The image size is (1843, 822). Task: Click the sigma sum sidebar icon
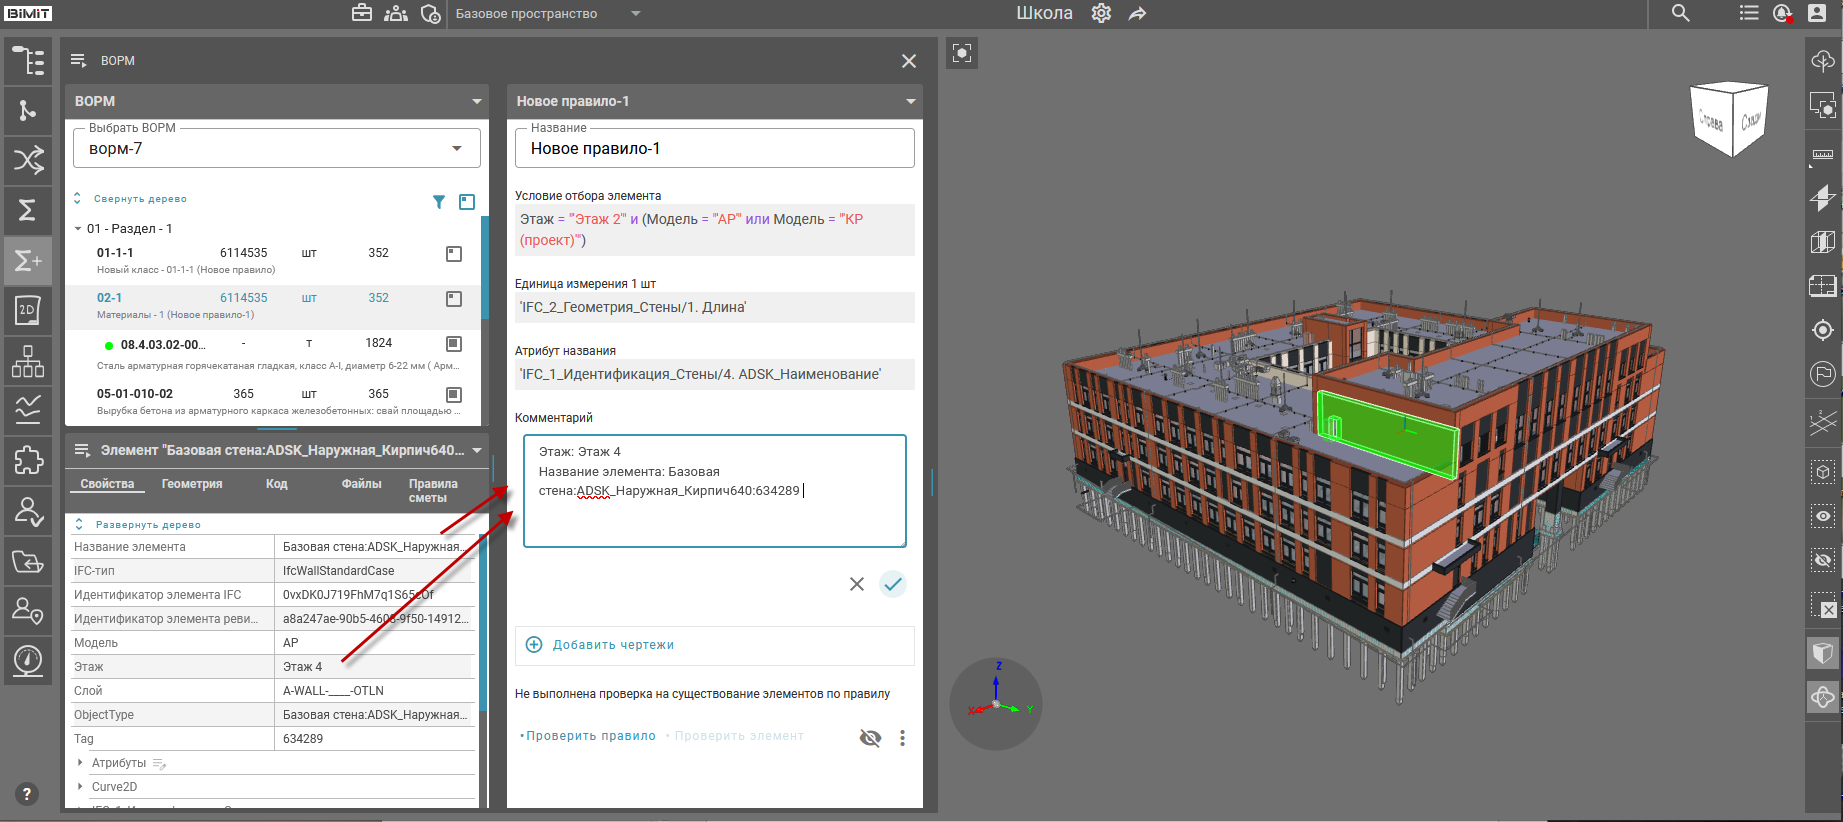[x=28, y=210]
